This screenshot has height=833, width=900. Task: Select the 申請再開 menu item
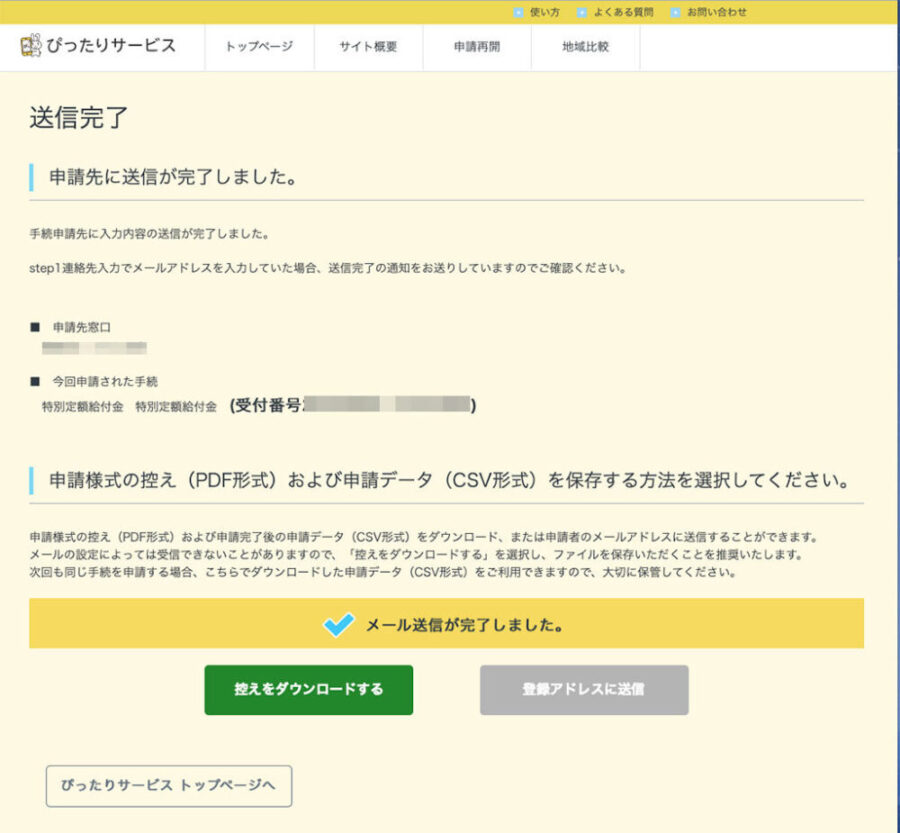(x=477, y=47)
